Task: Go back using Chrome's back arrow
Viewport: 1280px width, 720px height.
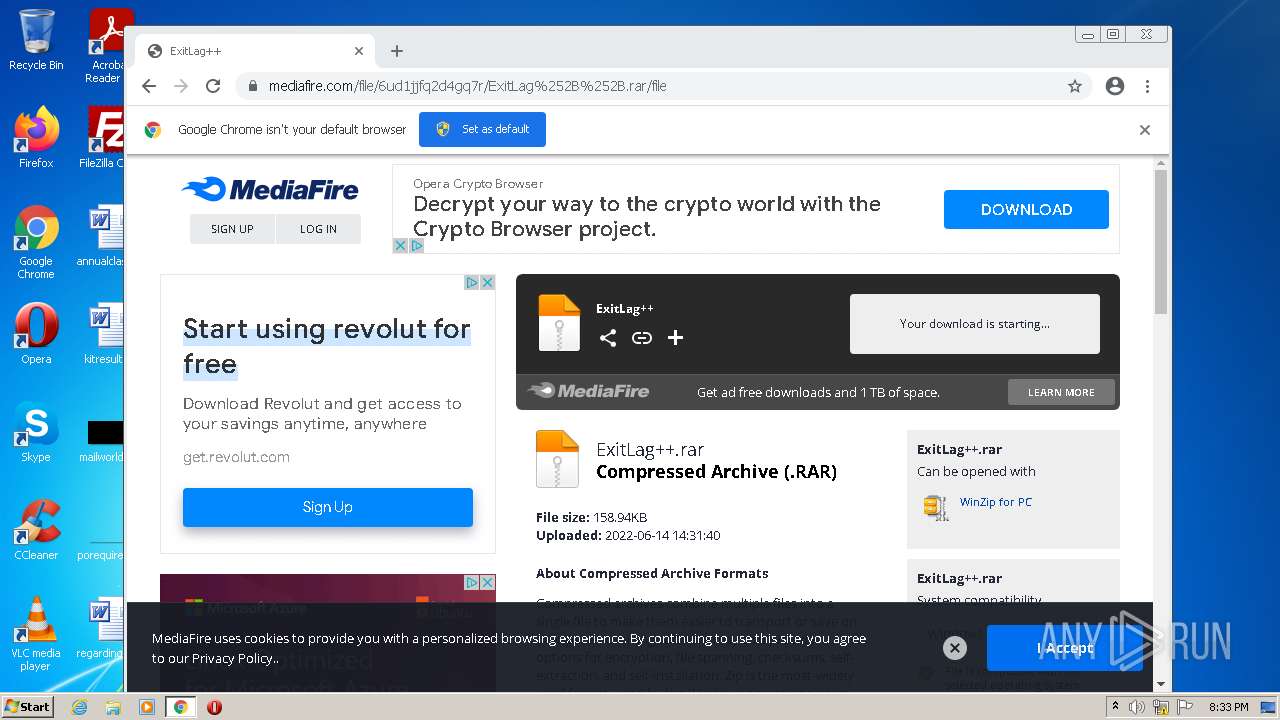Action: [149, 86]
